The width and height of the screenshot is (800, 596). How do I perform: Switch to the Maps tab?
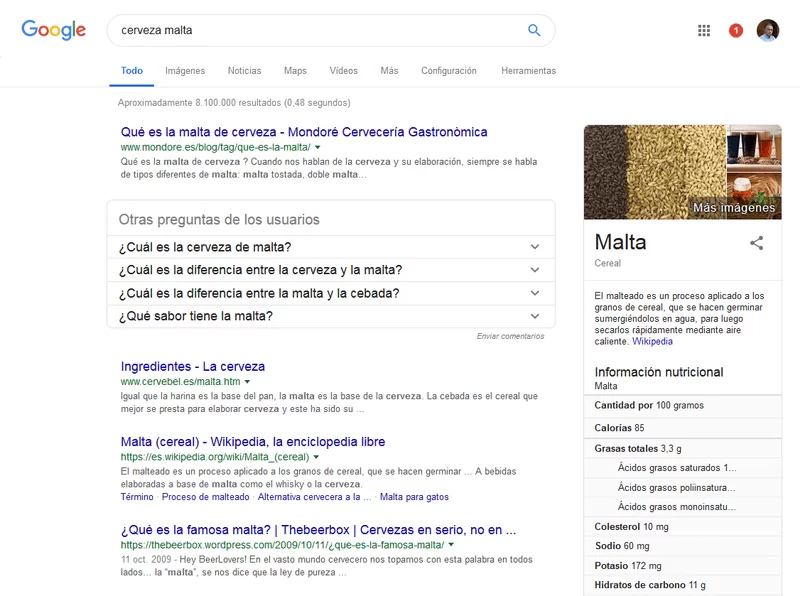295,70
